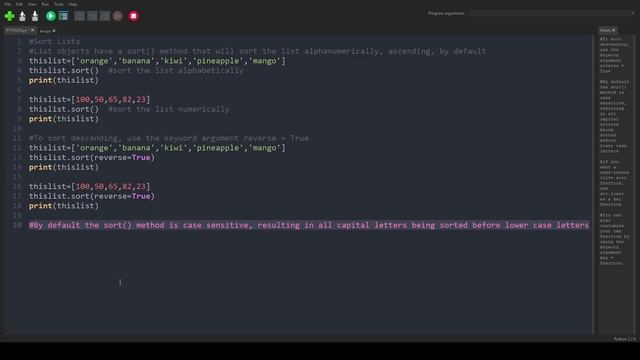Click the highlighted case sensitive comment line
The height and width of the screenshot is (360, 640).
309,225
